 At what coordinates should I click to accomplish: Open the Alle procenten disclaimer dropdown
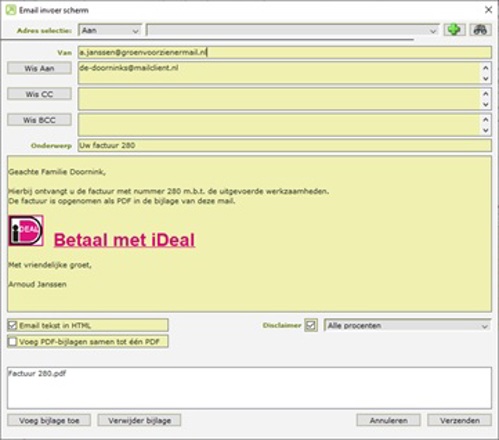pos(407,326)
